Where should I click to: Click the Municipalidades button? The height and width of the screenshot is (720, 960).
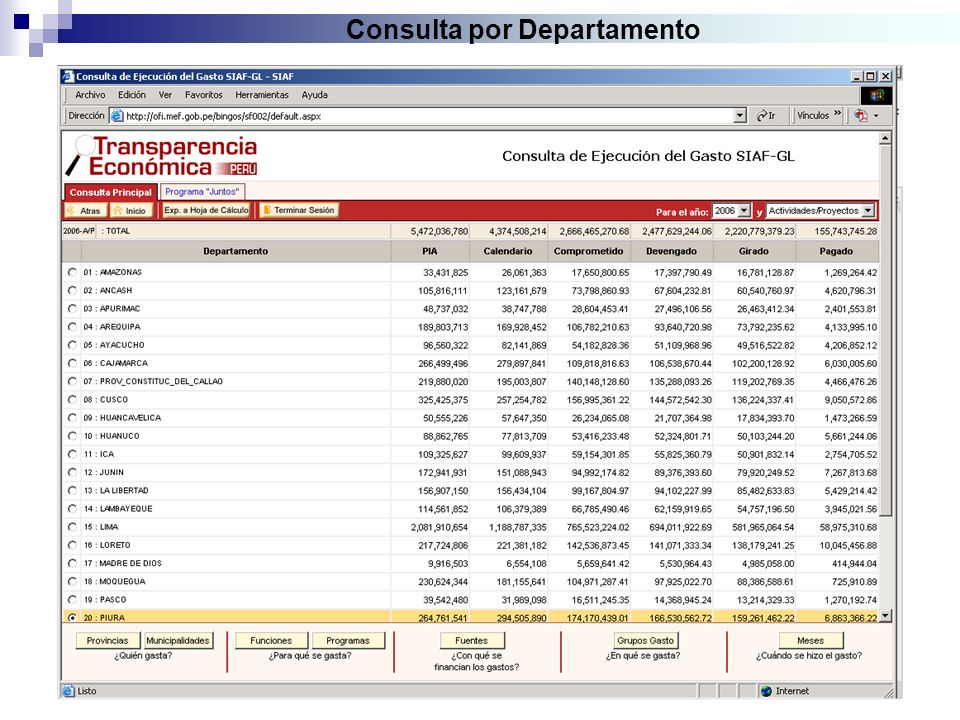click(178, 640)
